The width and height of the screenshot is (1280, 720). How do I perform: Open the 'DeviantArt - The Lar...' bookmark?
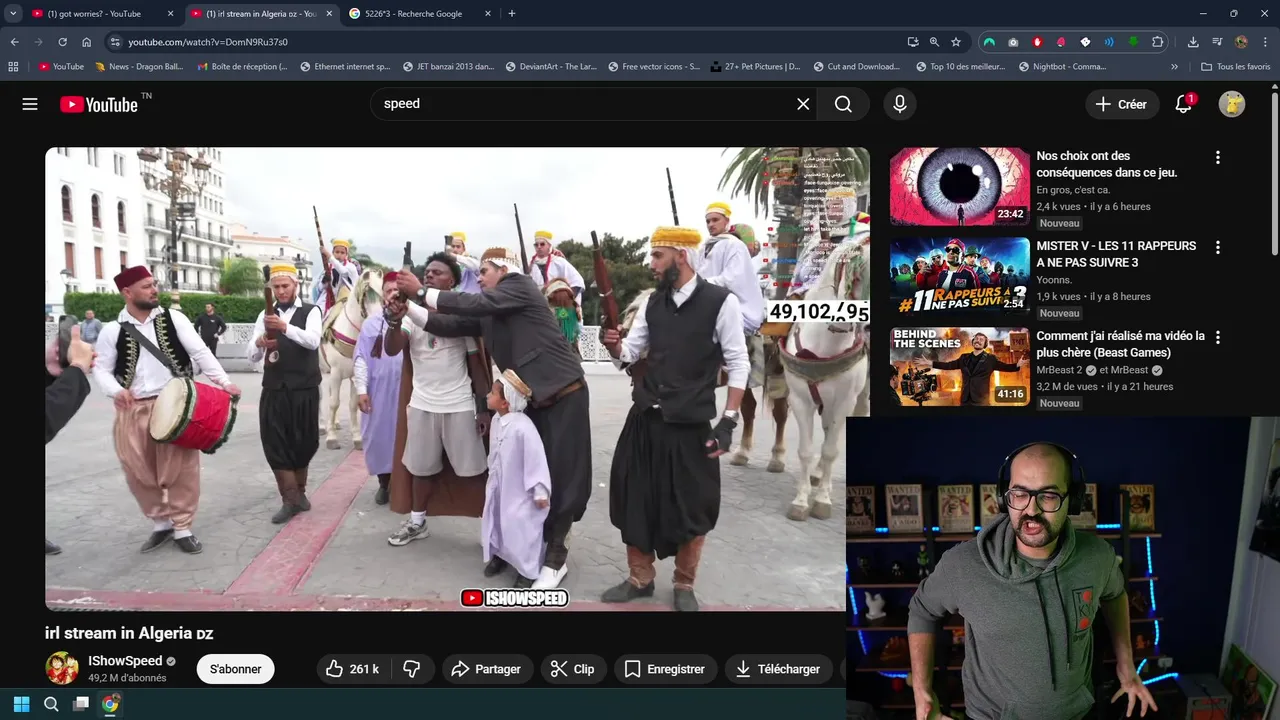(551, 67)
